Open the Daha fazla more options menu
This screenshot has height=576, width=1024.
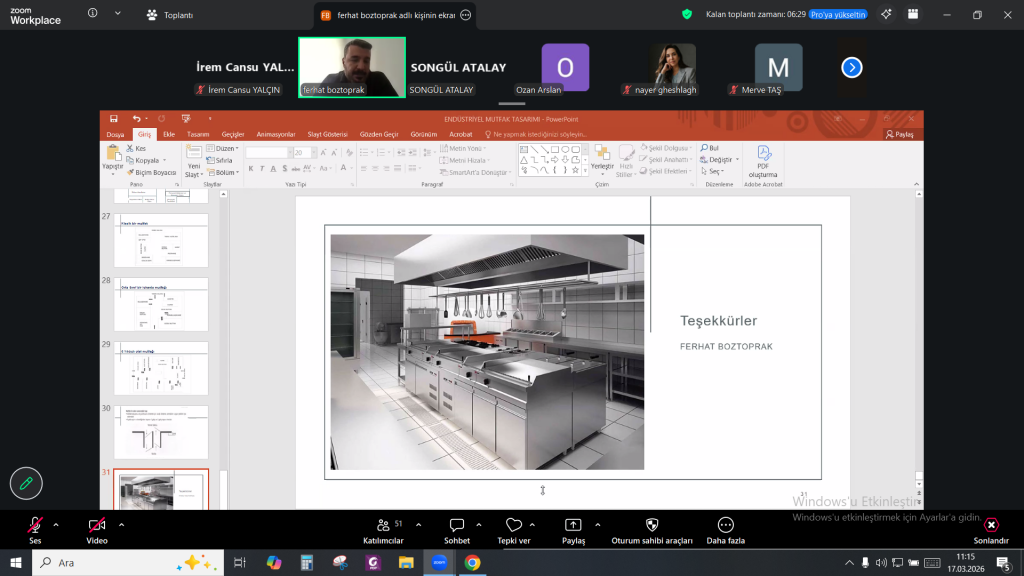[726, 525]
